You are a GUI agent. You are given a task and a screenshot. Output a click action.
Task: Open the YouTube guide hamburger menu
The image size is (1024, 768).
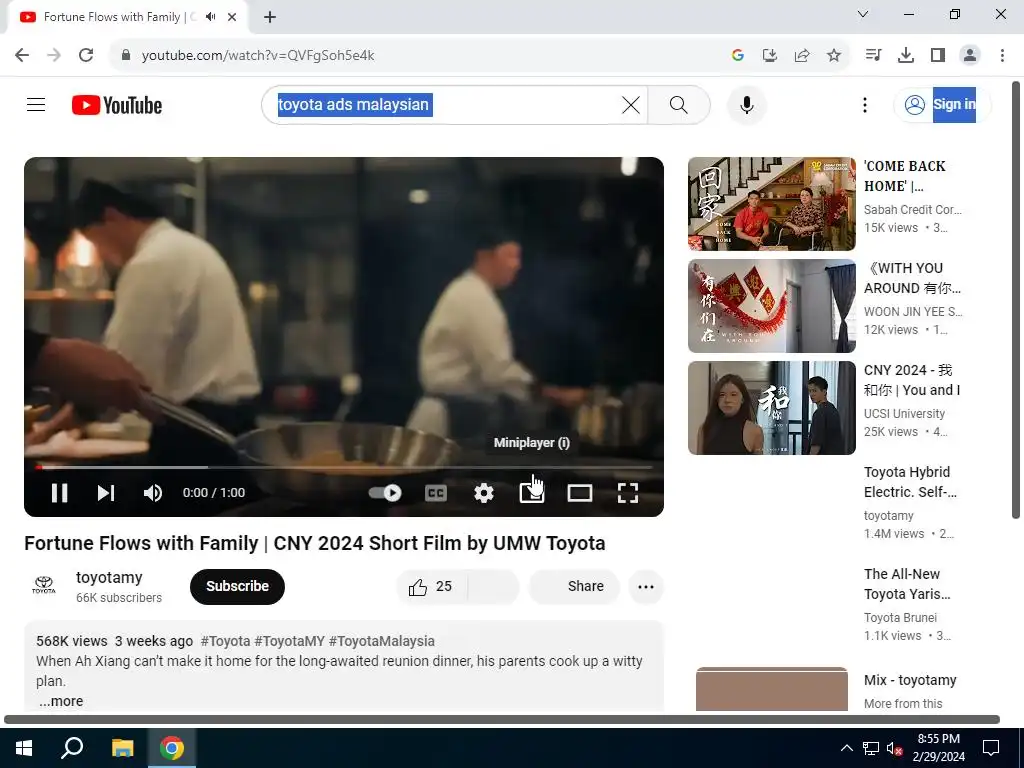[x=36, y=104]
